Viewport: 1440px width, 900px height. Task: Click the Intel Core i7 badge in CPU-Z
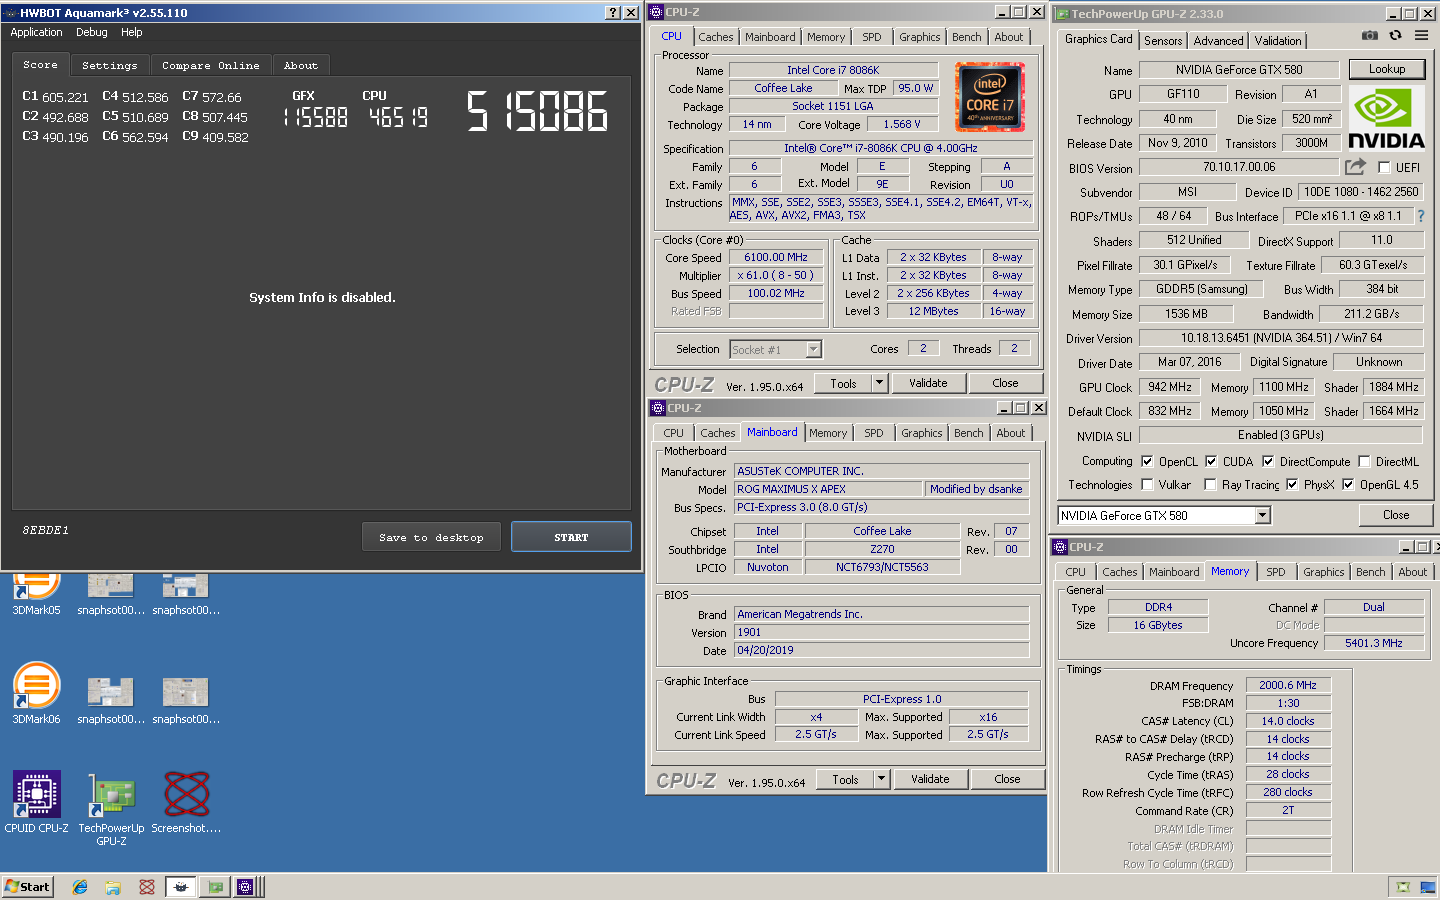click(x=990, y=97)
